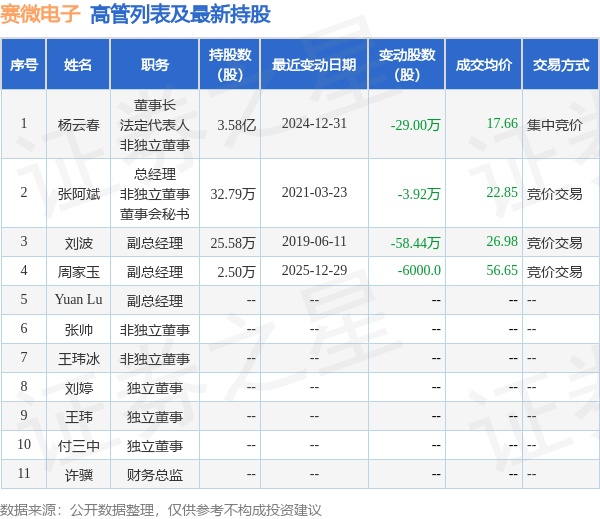This screenshot has width=600, height=519.
Task: Click the 变动股数(股) column header
Action: click(407, 65)
